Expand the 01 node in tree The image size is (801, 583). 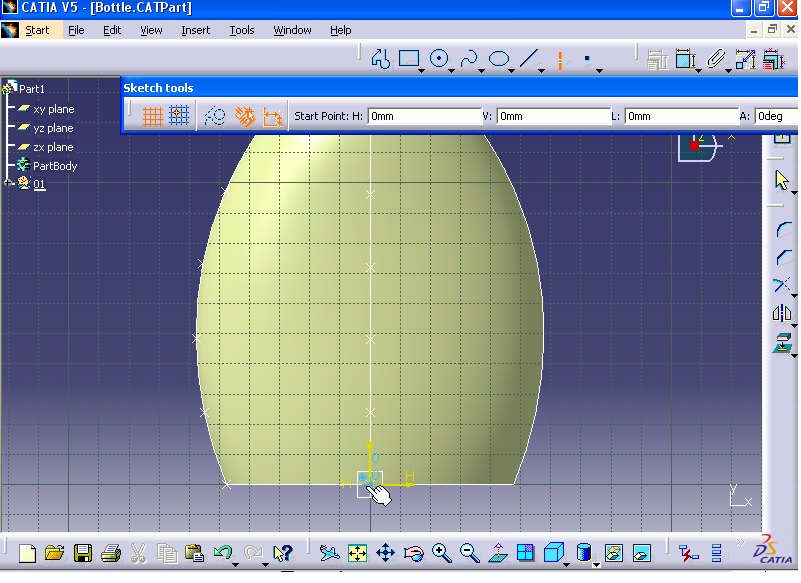pyautogui.click(x=8, y=183)
